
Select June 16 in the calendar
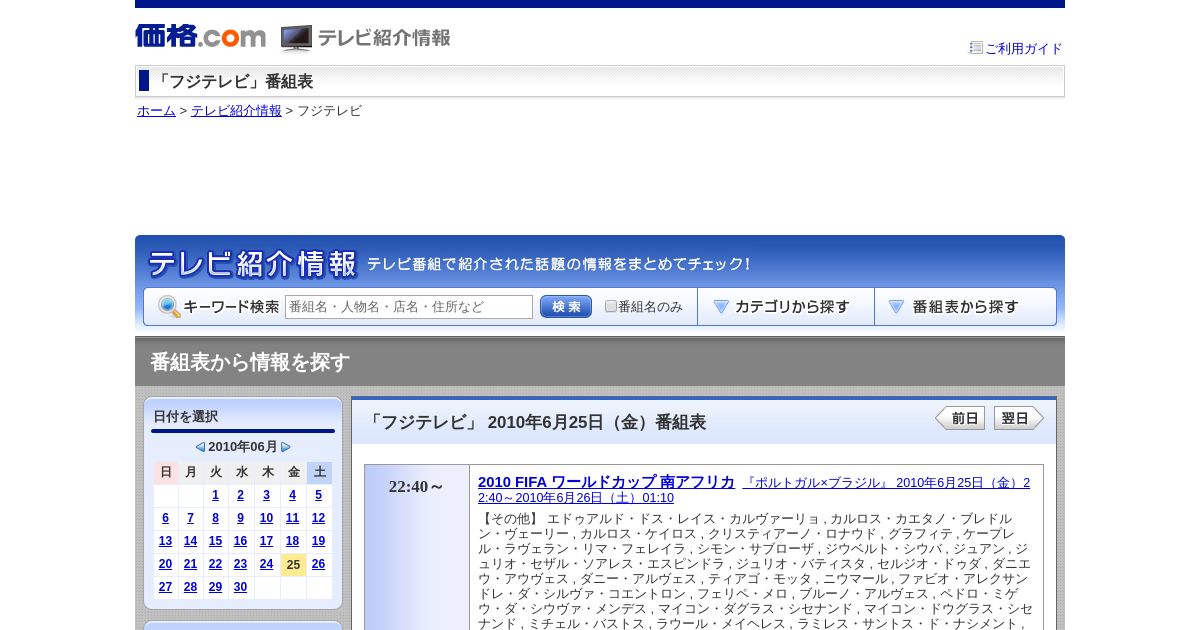(x=240, y=541)
